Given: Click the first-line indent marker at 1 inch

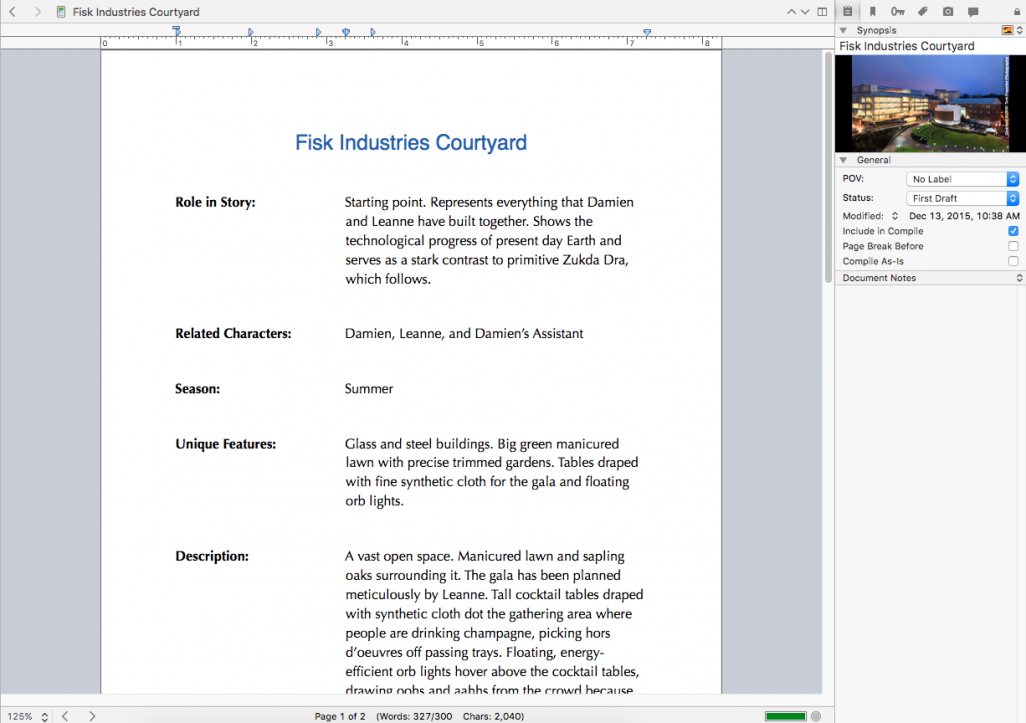Looking at the screenshot, I should 176,30.
